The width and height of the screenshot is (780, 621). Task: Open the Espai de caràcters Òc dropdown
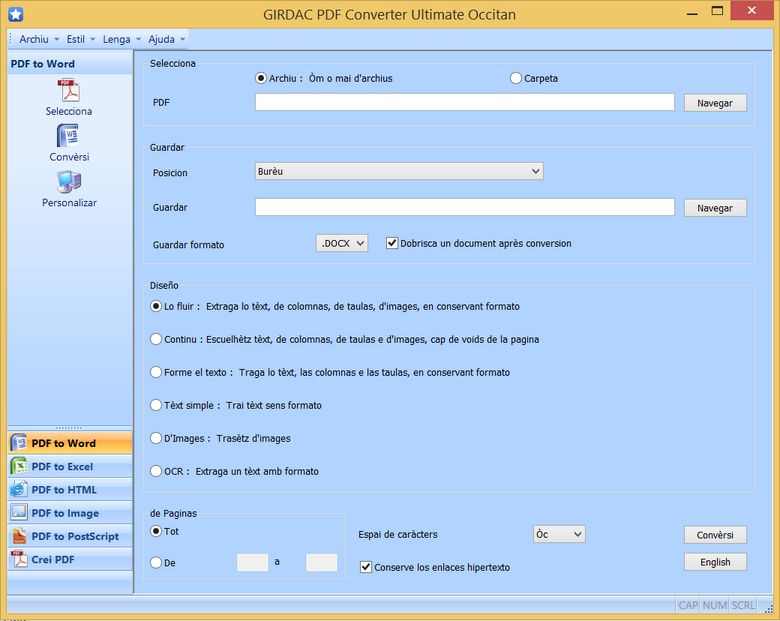click(x=559, y=534)
